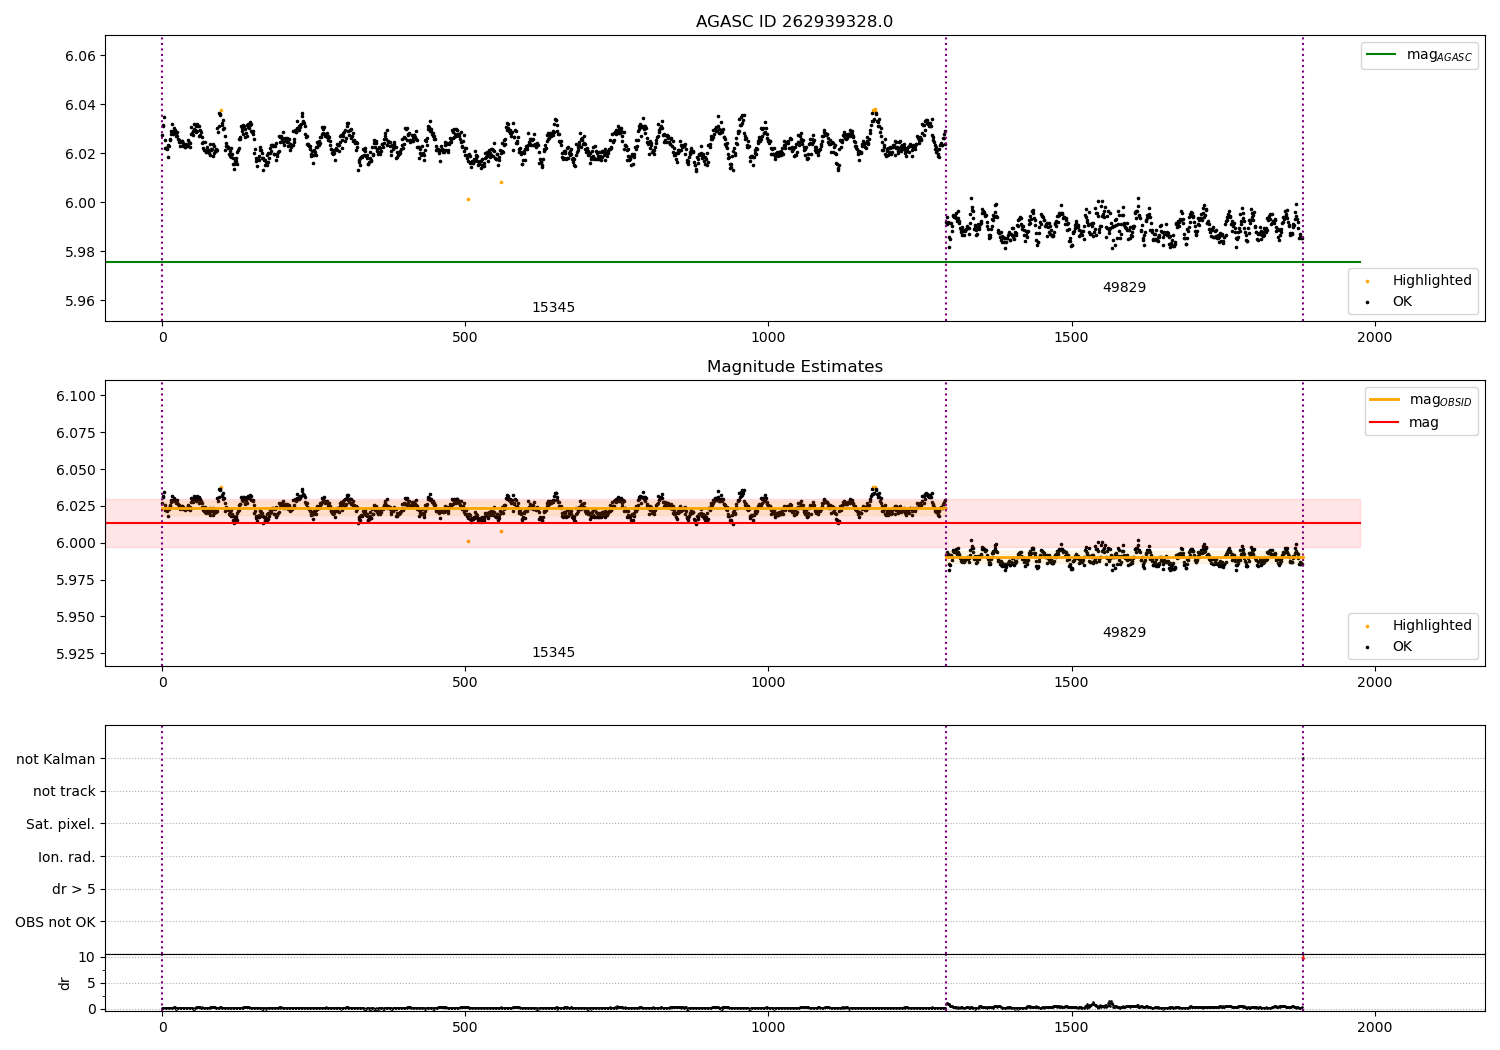
Task: Click y-axis tick '5.96' in top plot
Action: (x=80, y=301)
